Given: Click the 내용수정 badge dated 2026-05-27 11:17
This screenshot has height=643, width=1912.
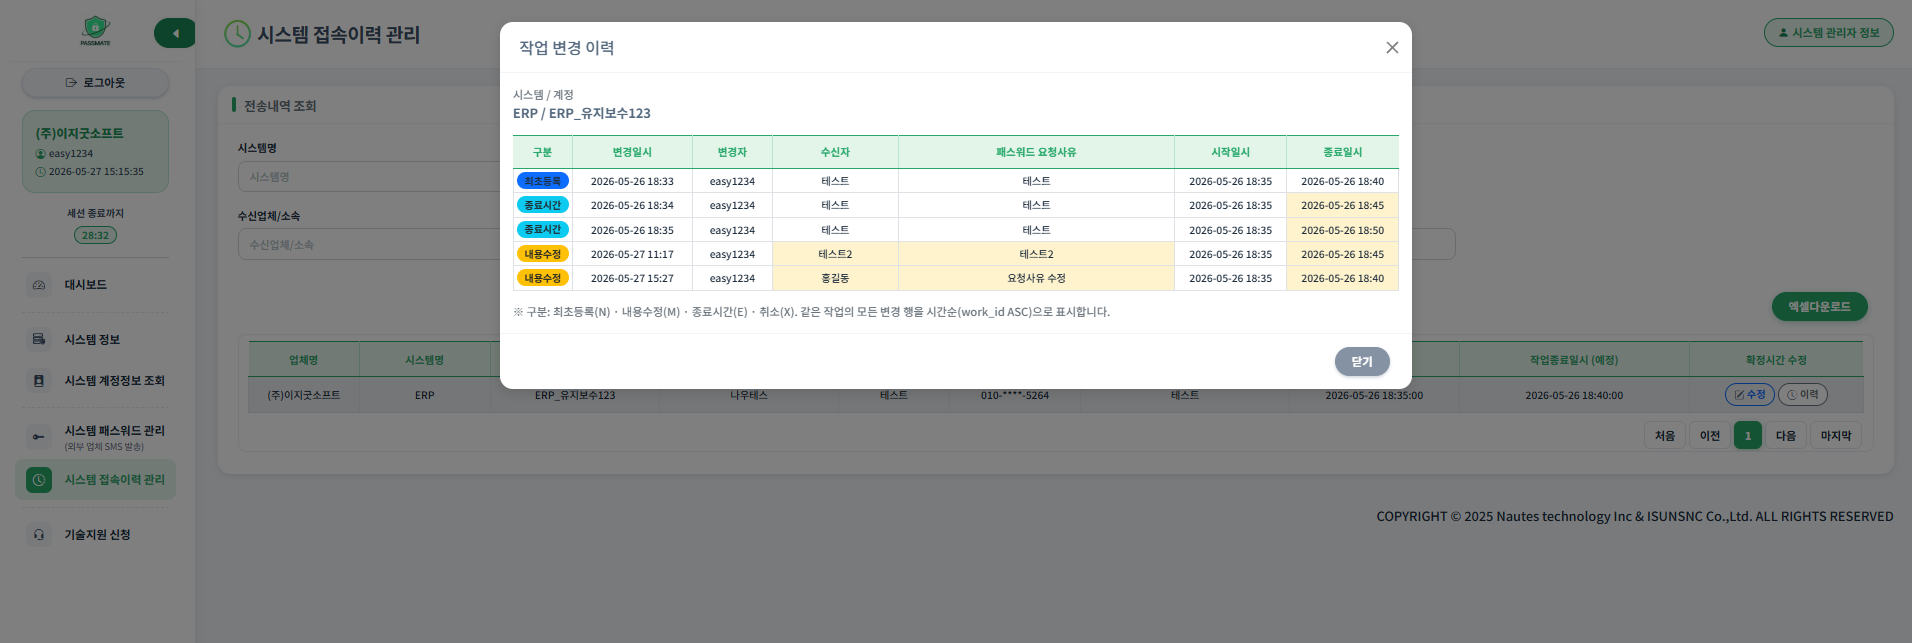Looking at the screenshot, I should coord(543,254).
